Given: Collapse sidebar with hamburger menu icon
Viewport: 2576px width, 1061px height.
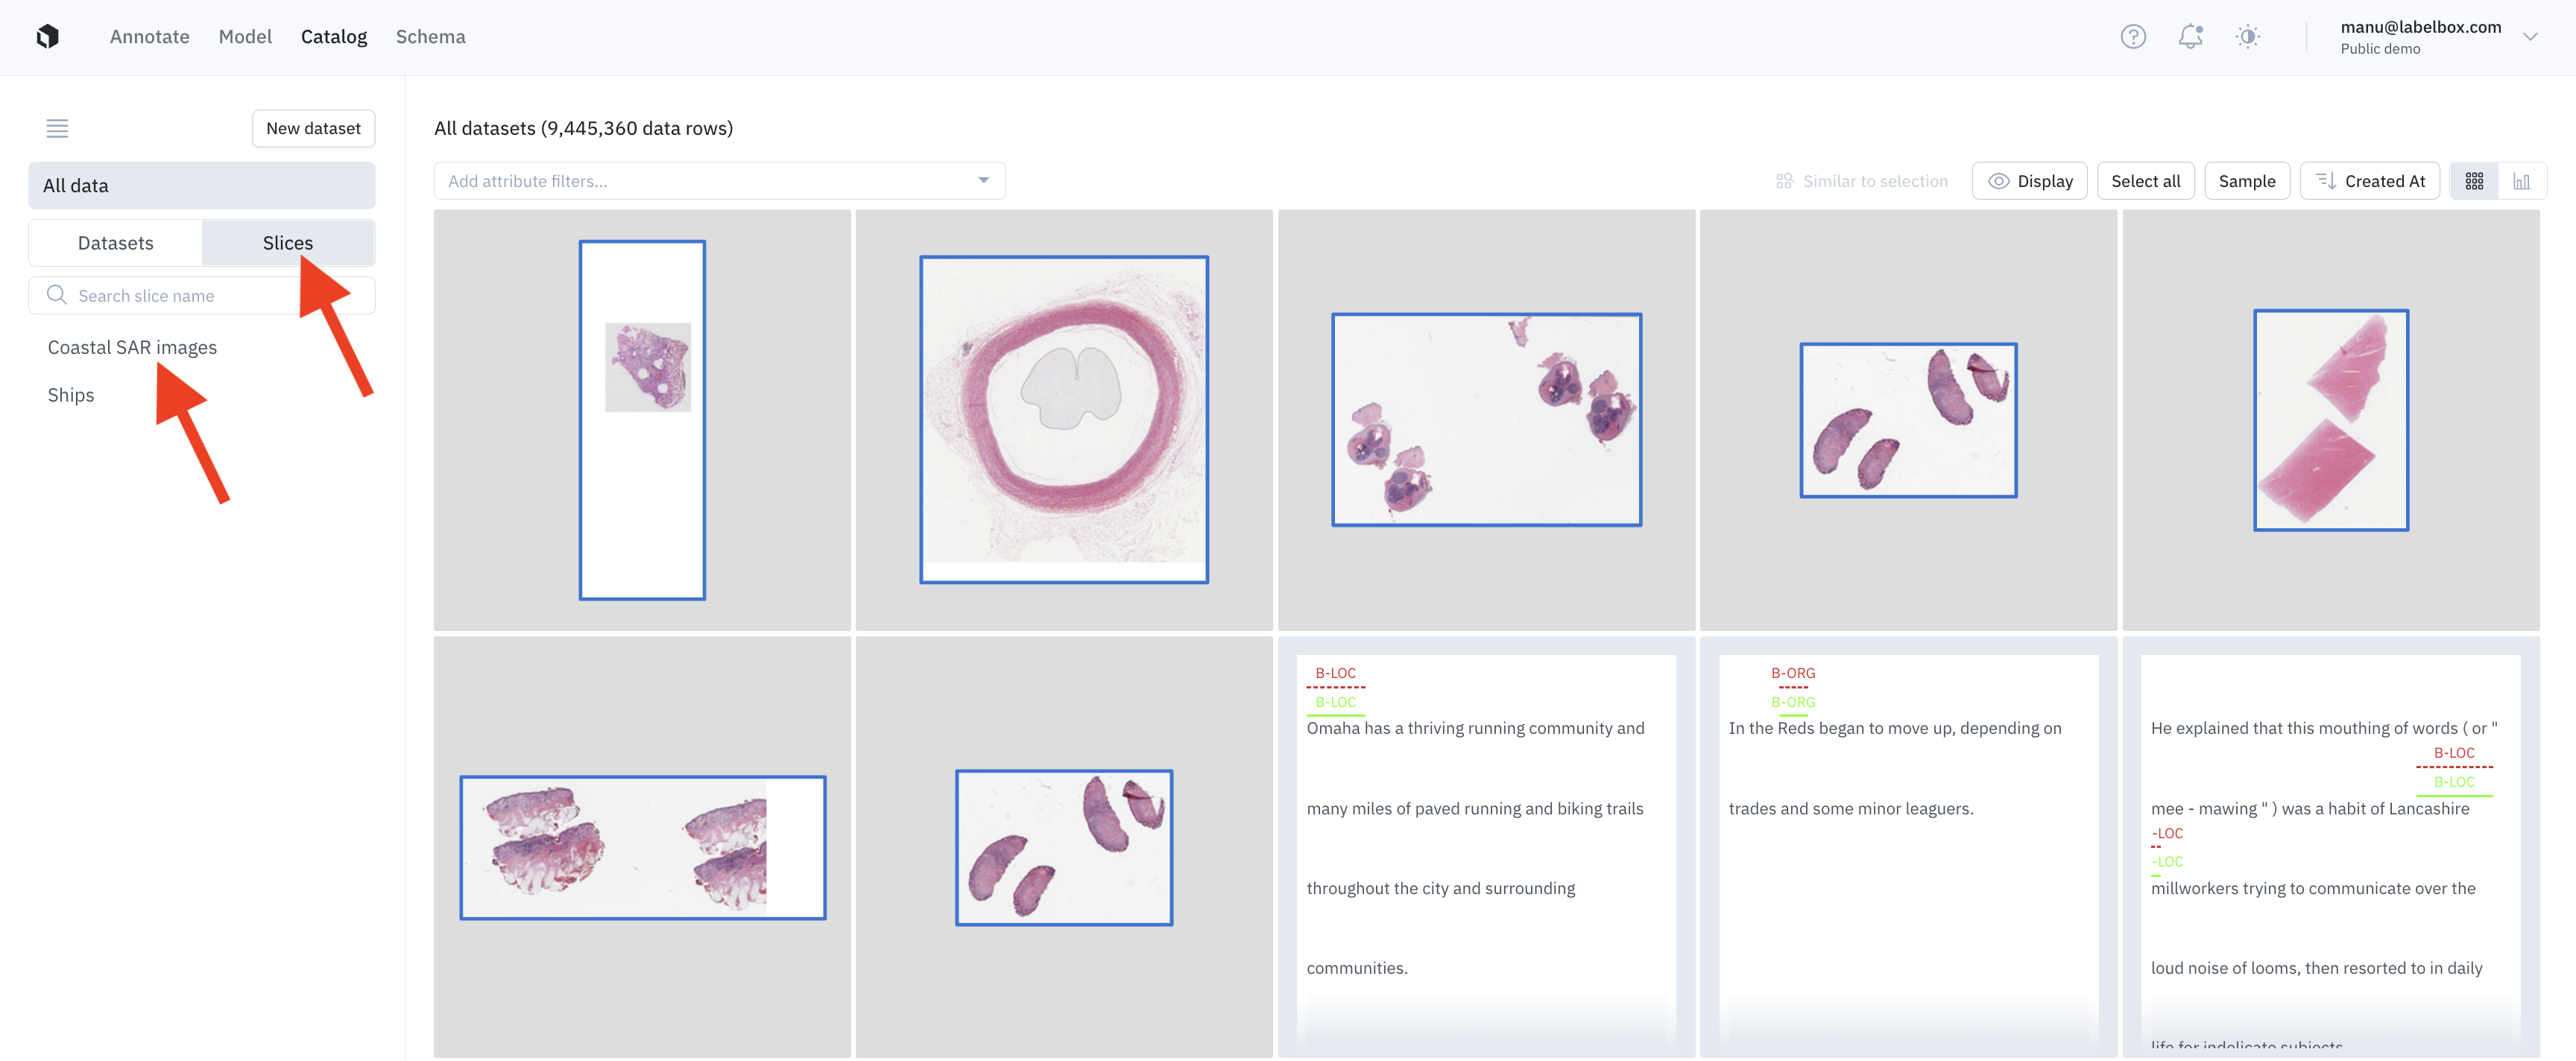Looking at the screenshot, I should 57,128.
